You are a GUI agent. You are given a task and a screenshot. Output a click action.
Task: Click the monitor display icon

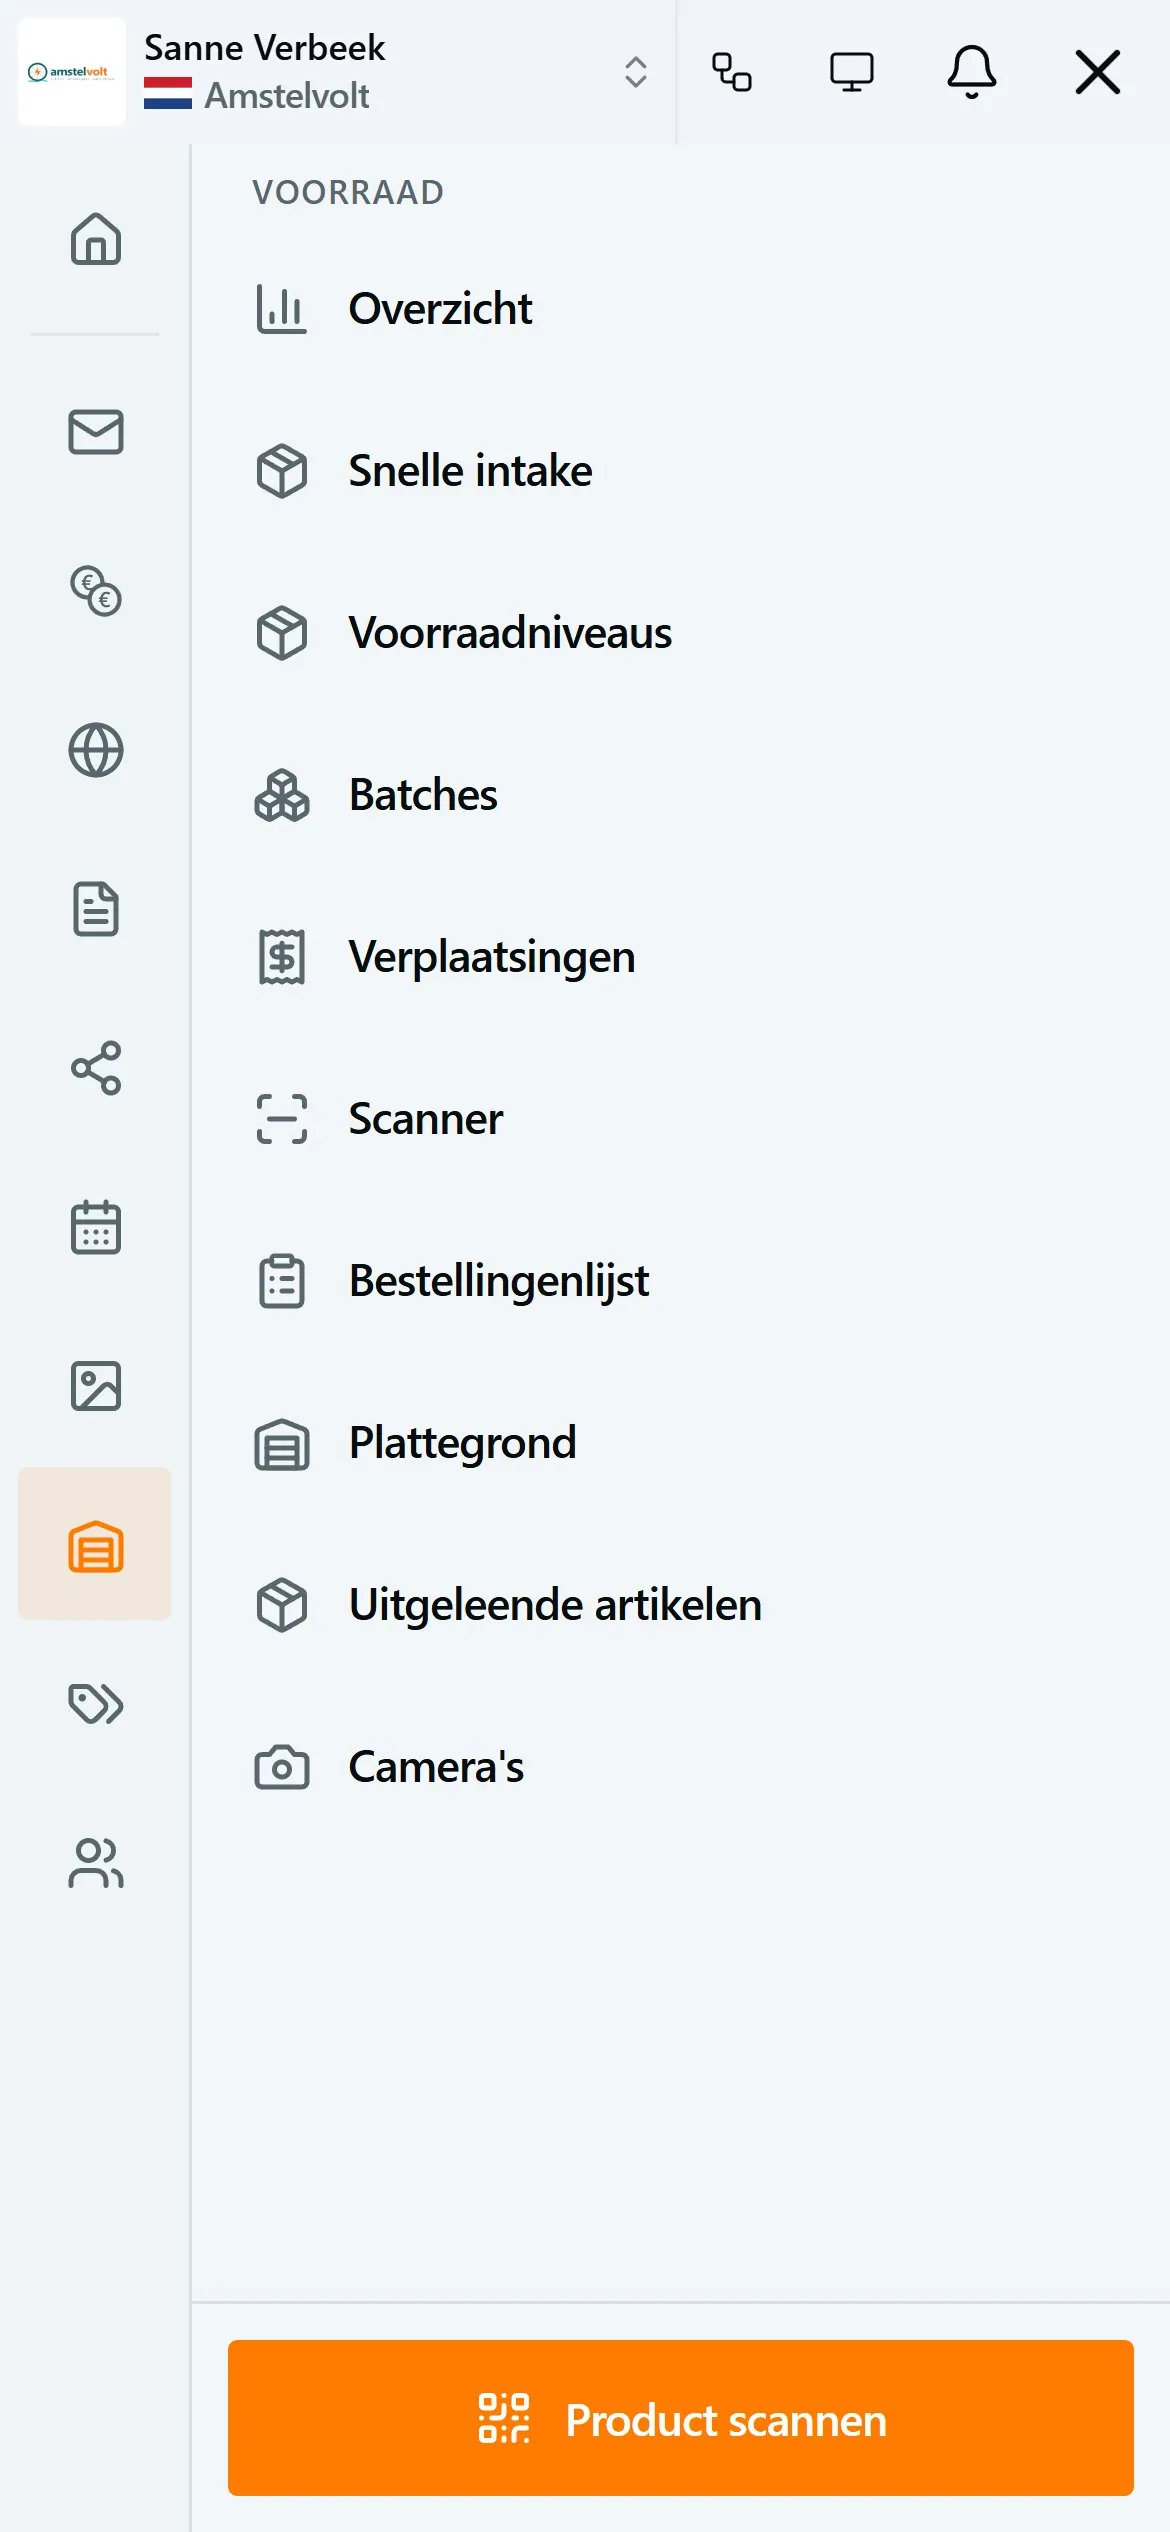coord(852,72)
